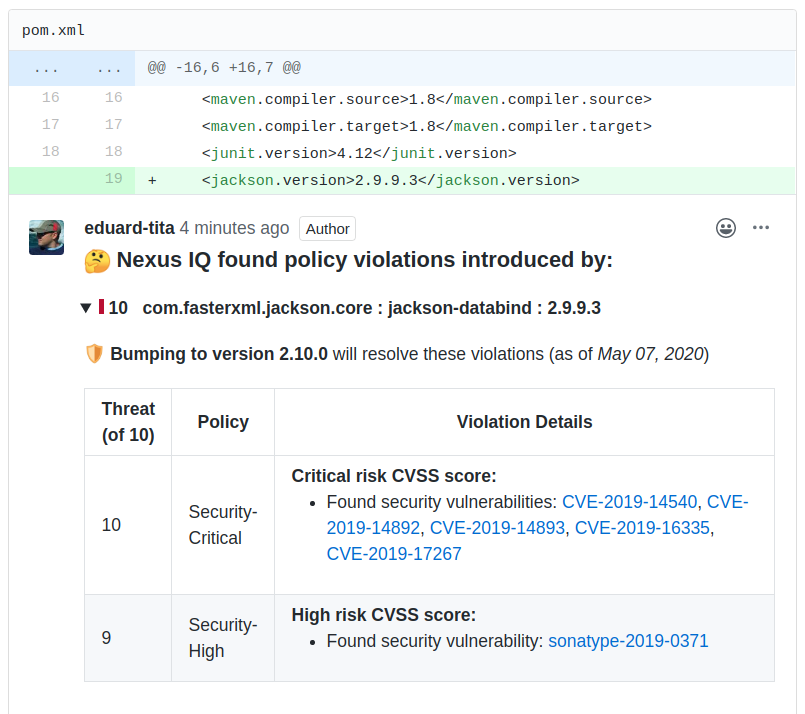Open the comment options ellipsis menu
Screen dimensions: 805x714
761,228
